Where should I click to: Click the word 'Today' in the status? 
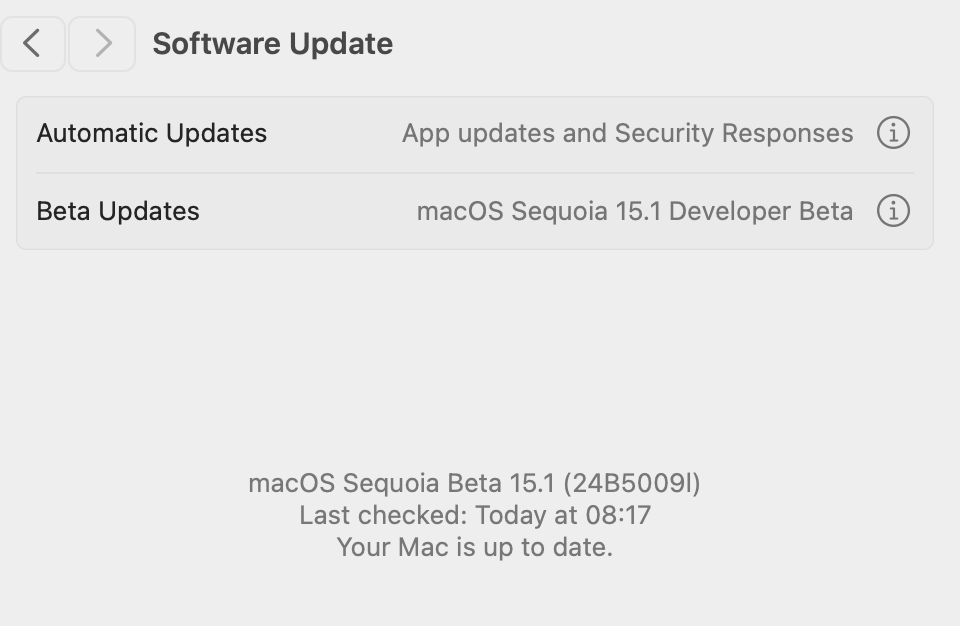coord(507,516)
